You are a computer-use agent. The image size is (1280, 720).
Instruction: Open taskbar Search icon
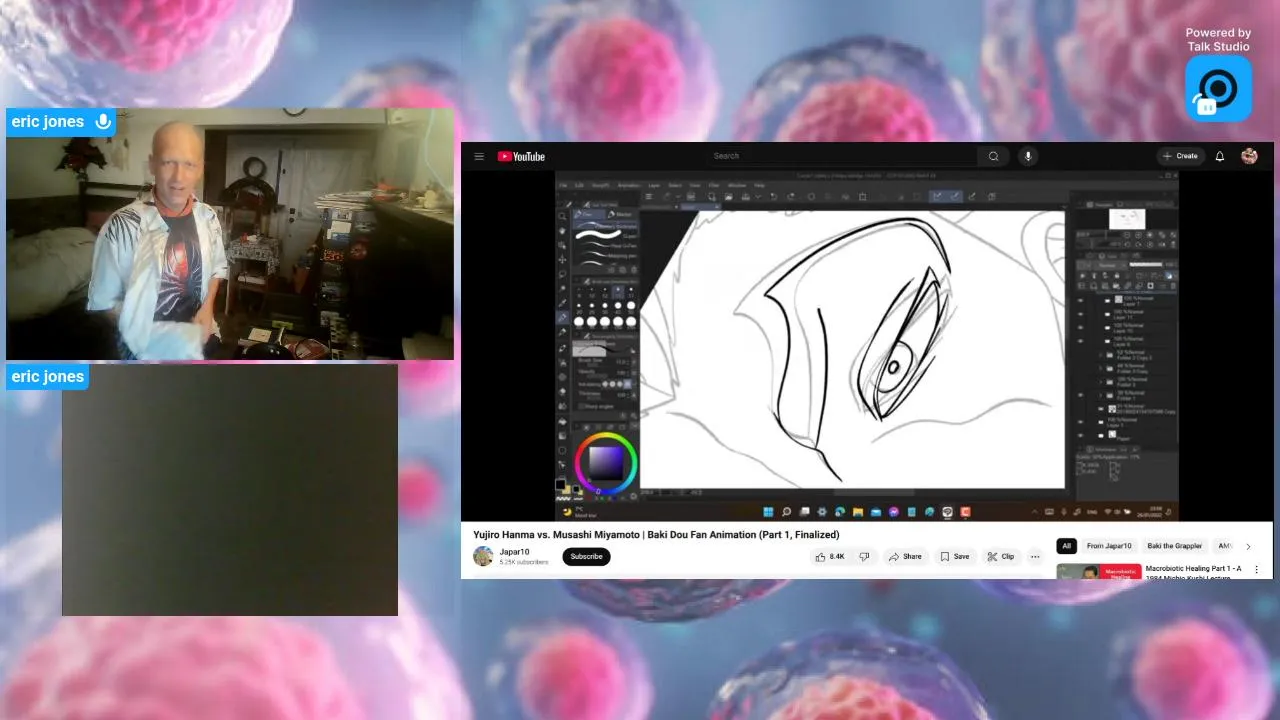click(x=786, y=512)
